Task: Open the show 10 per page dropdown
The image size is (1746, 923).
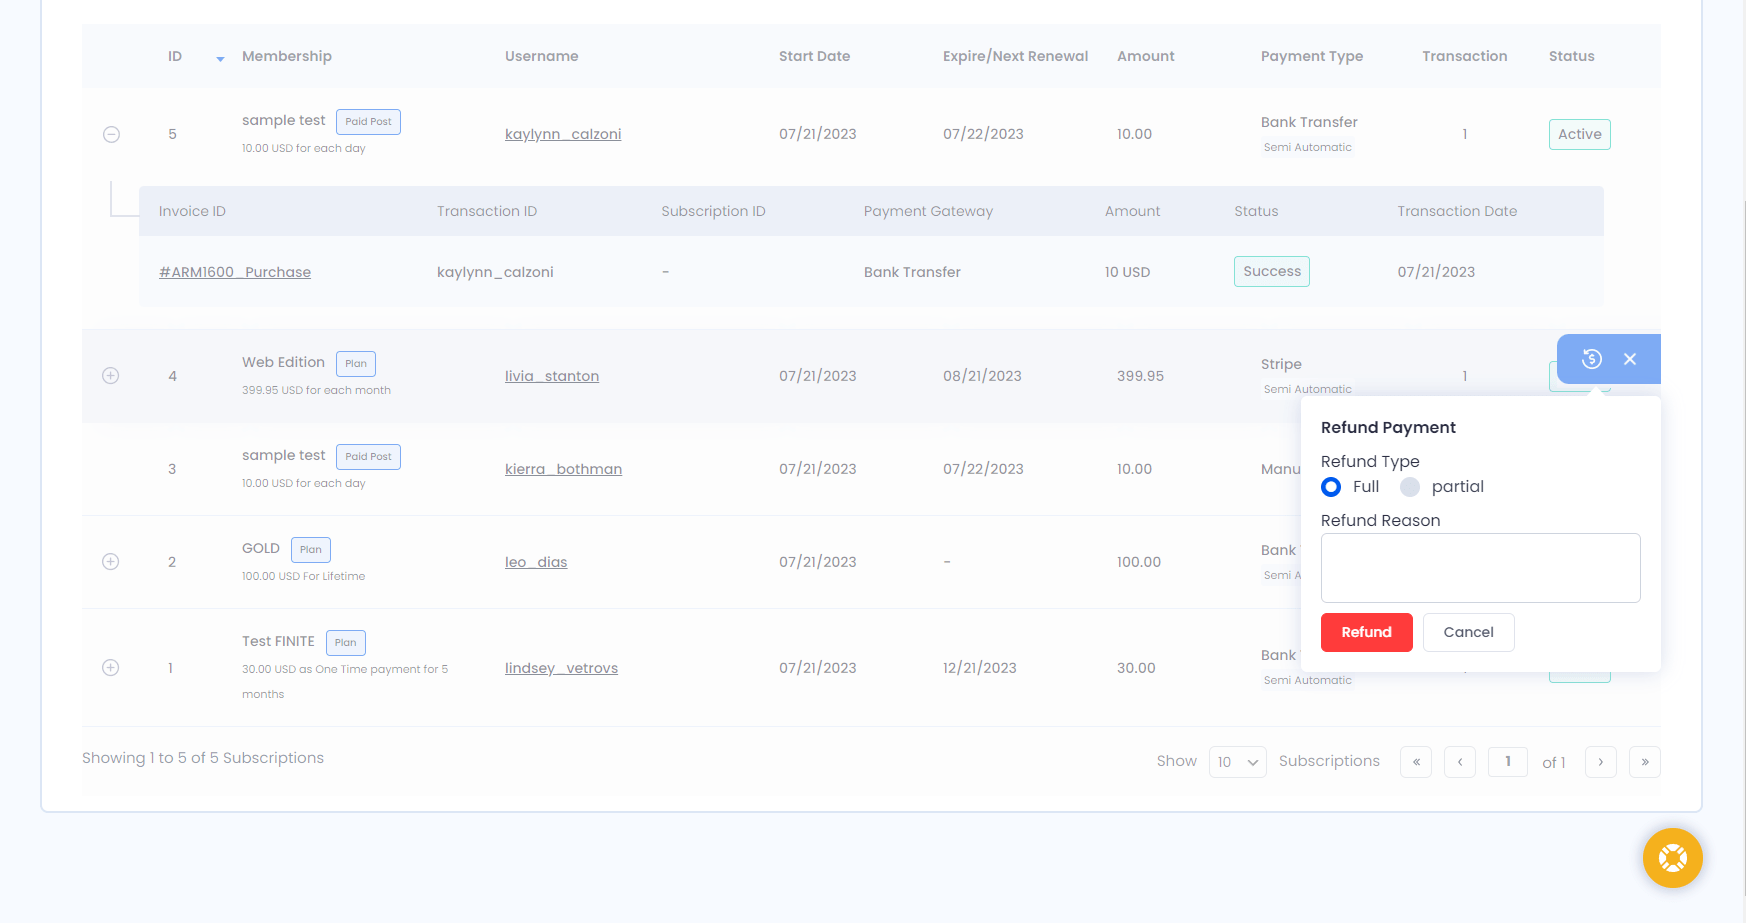Action: [x=1237, y=762]
